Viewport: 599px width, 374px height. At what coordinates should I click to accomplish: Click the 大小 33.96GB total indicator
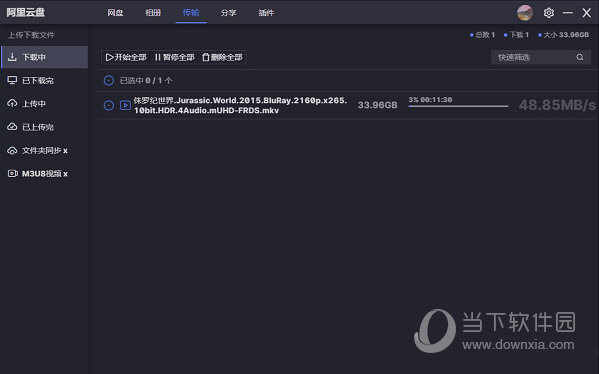point(564,35)
